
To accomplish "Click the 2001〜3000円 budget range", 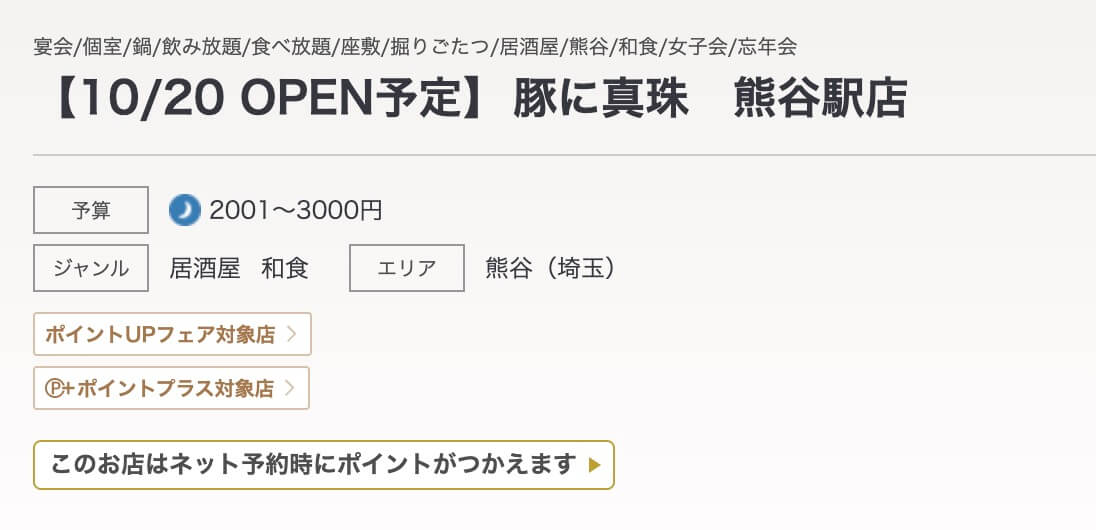I will coord(296,210).
